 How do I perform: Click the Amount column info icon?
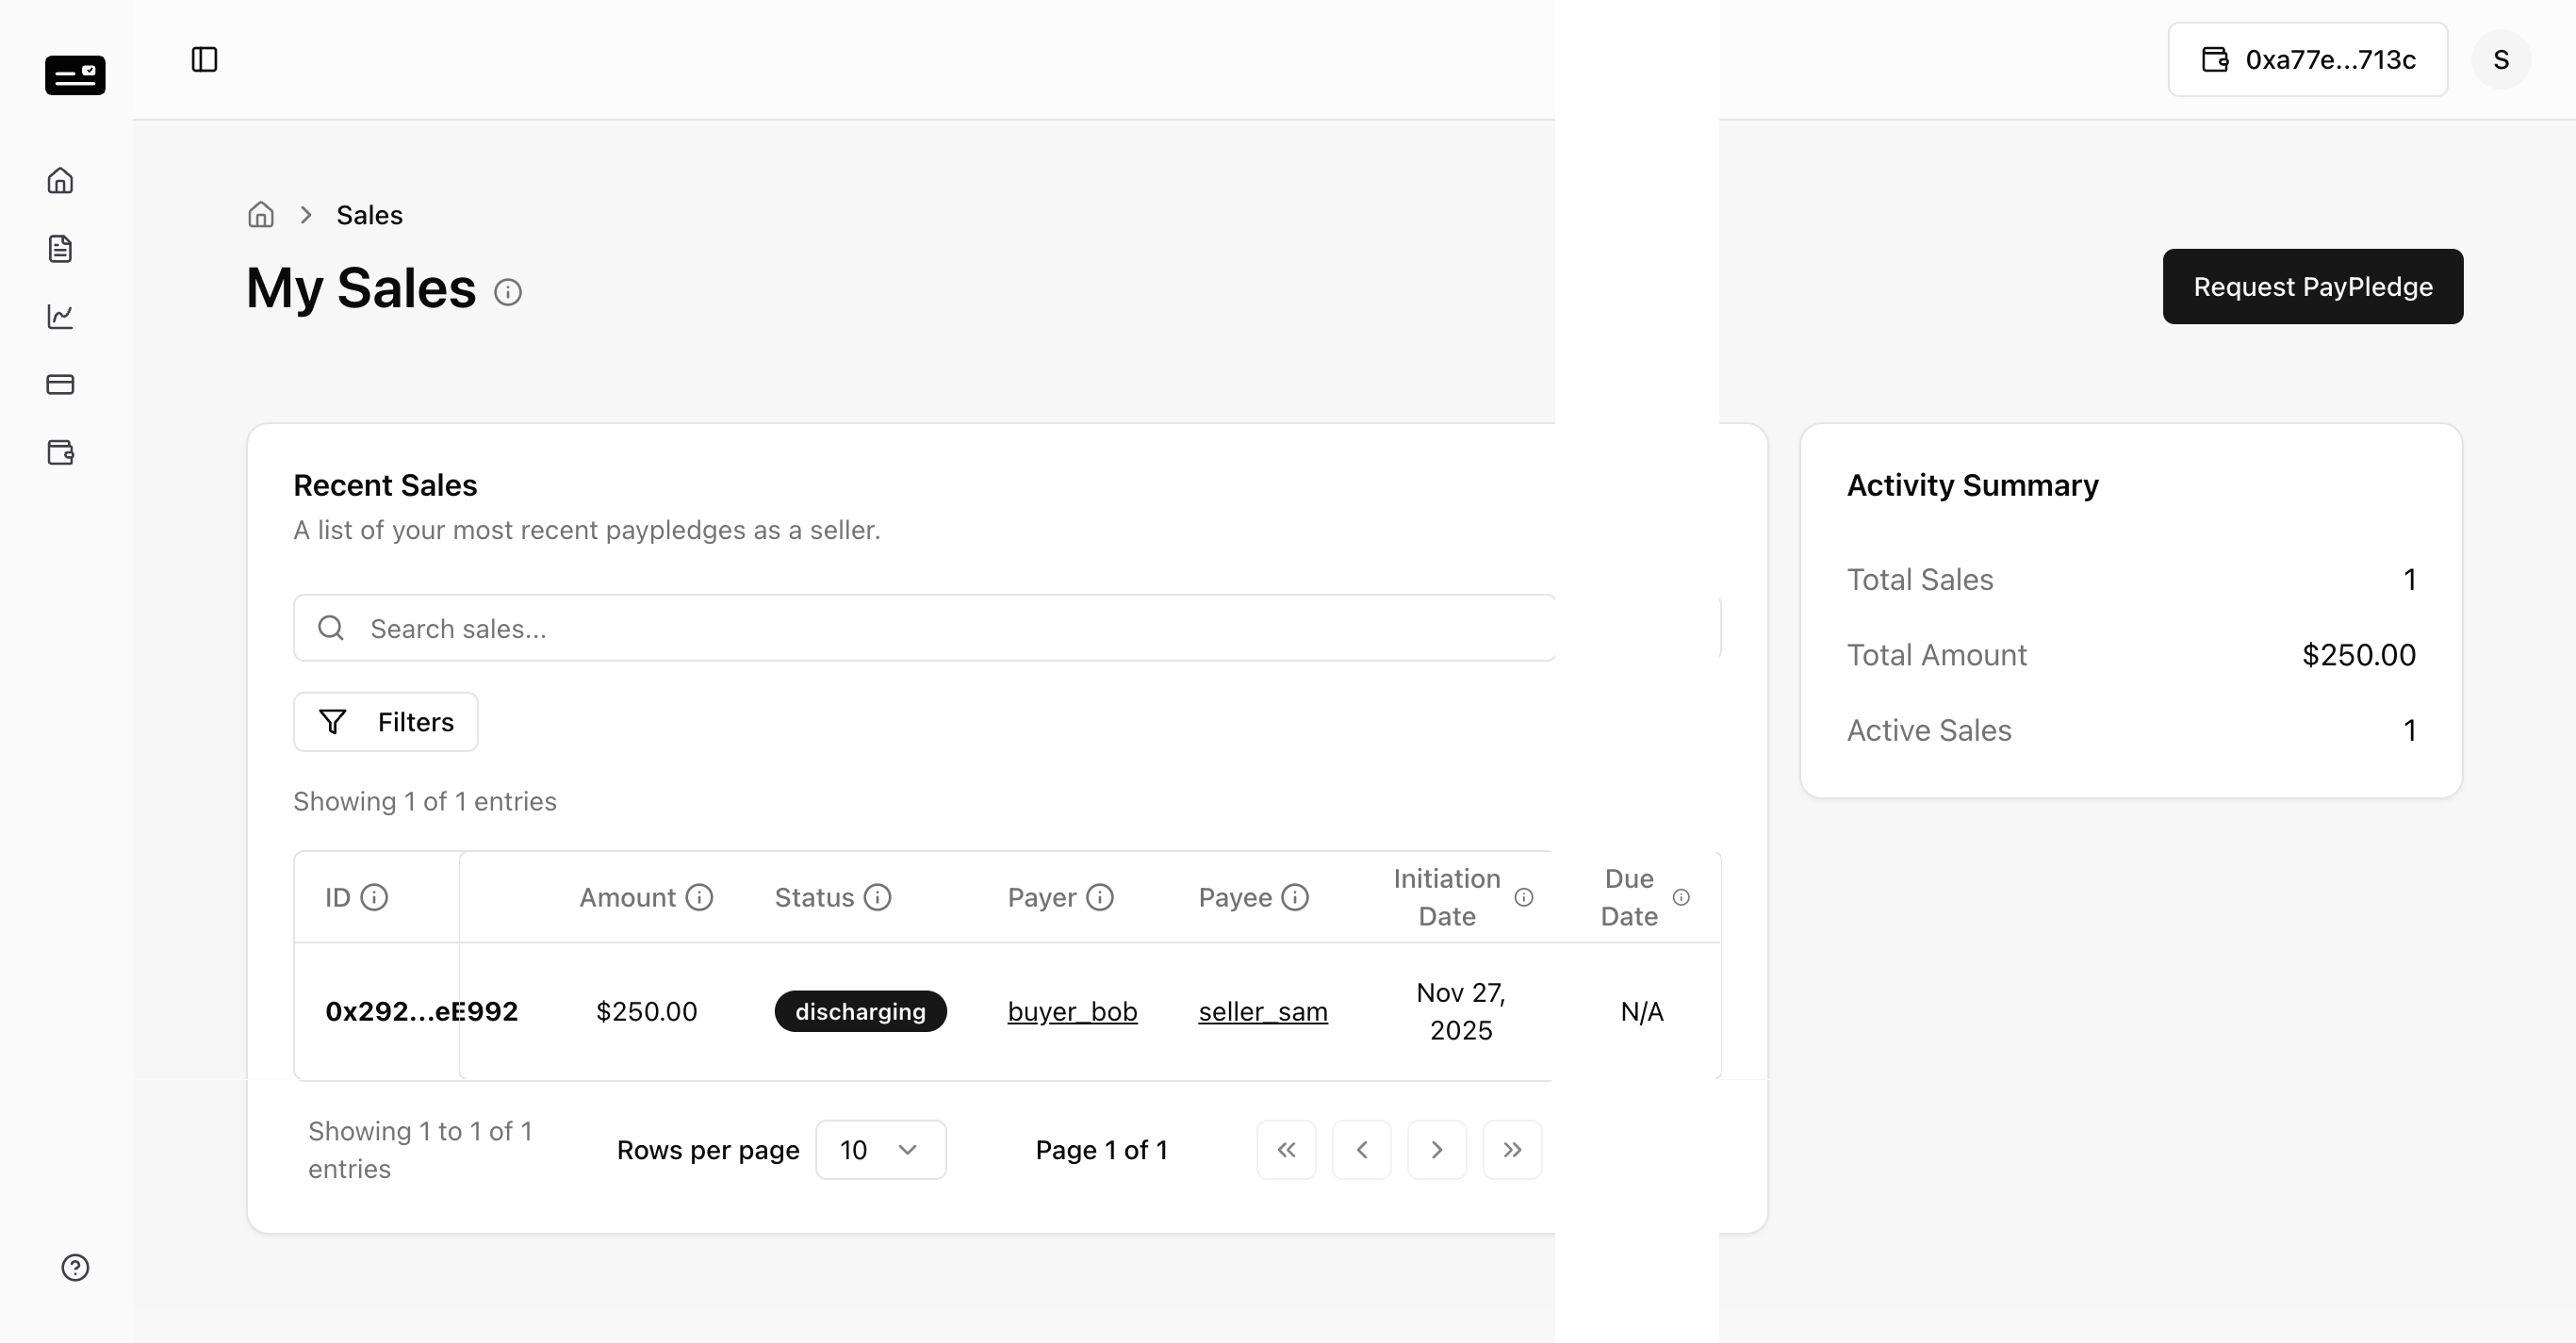(x=699, y=897)
